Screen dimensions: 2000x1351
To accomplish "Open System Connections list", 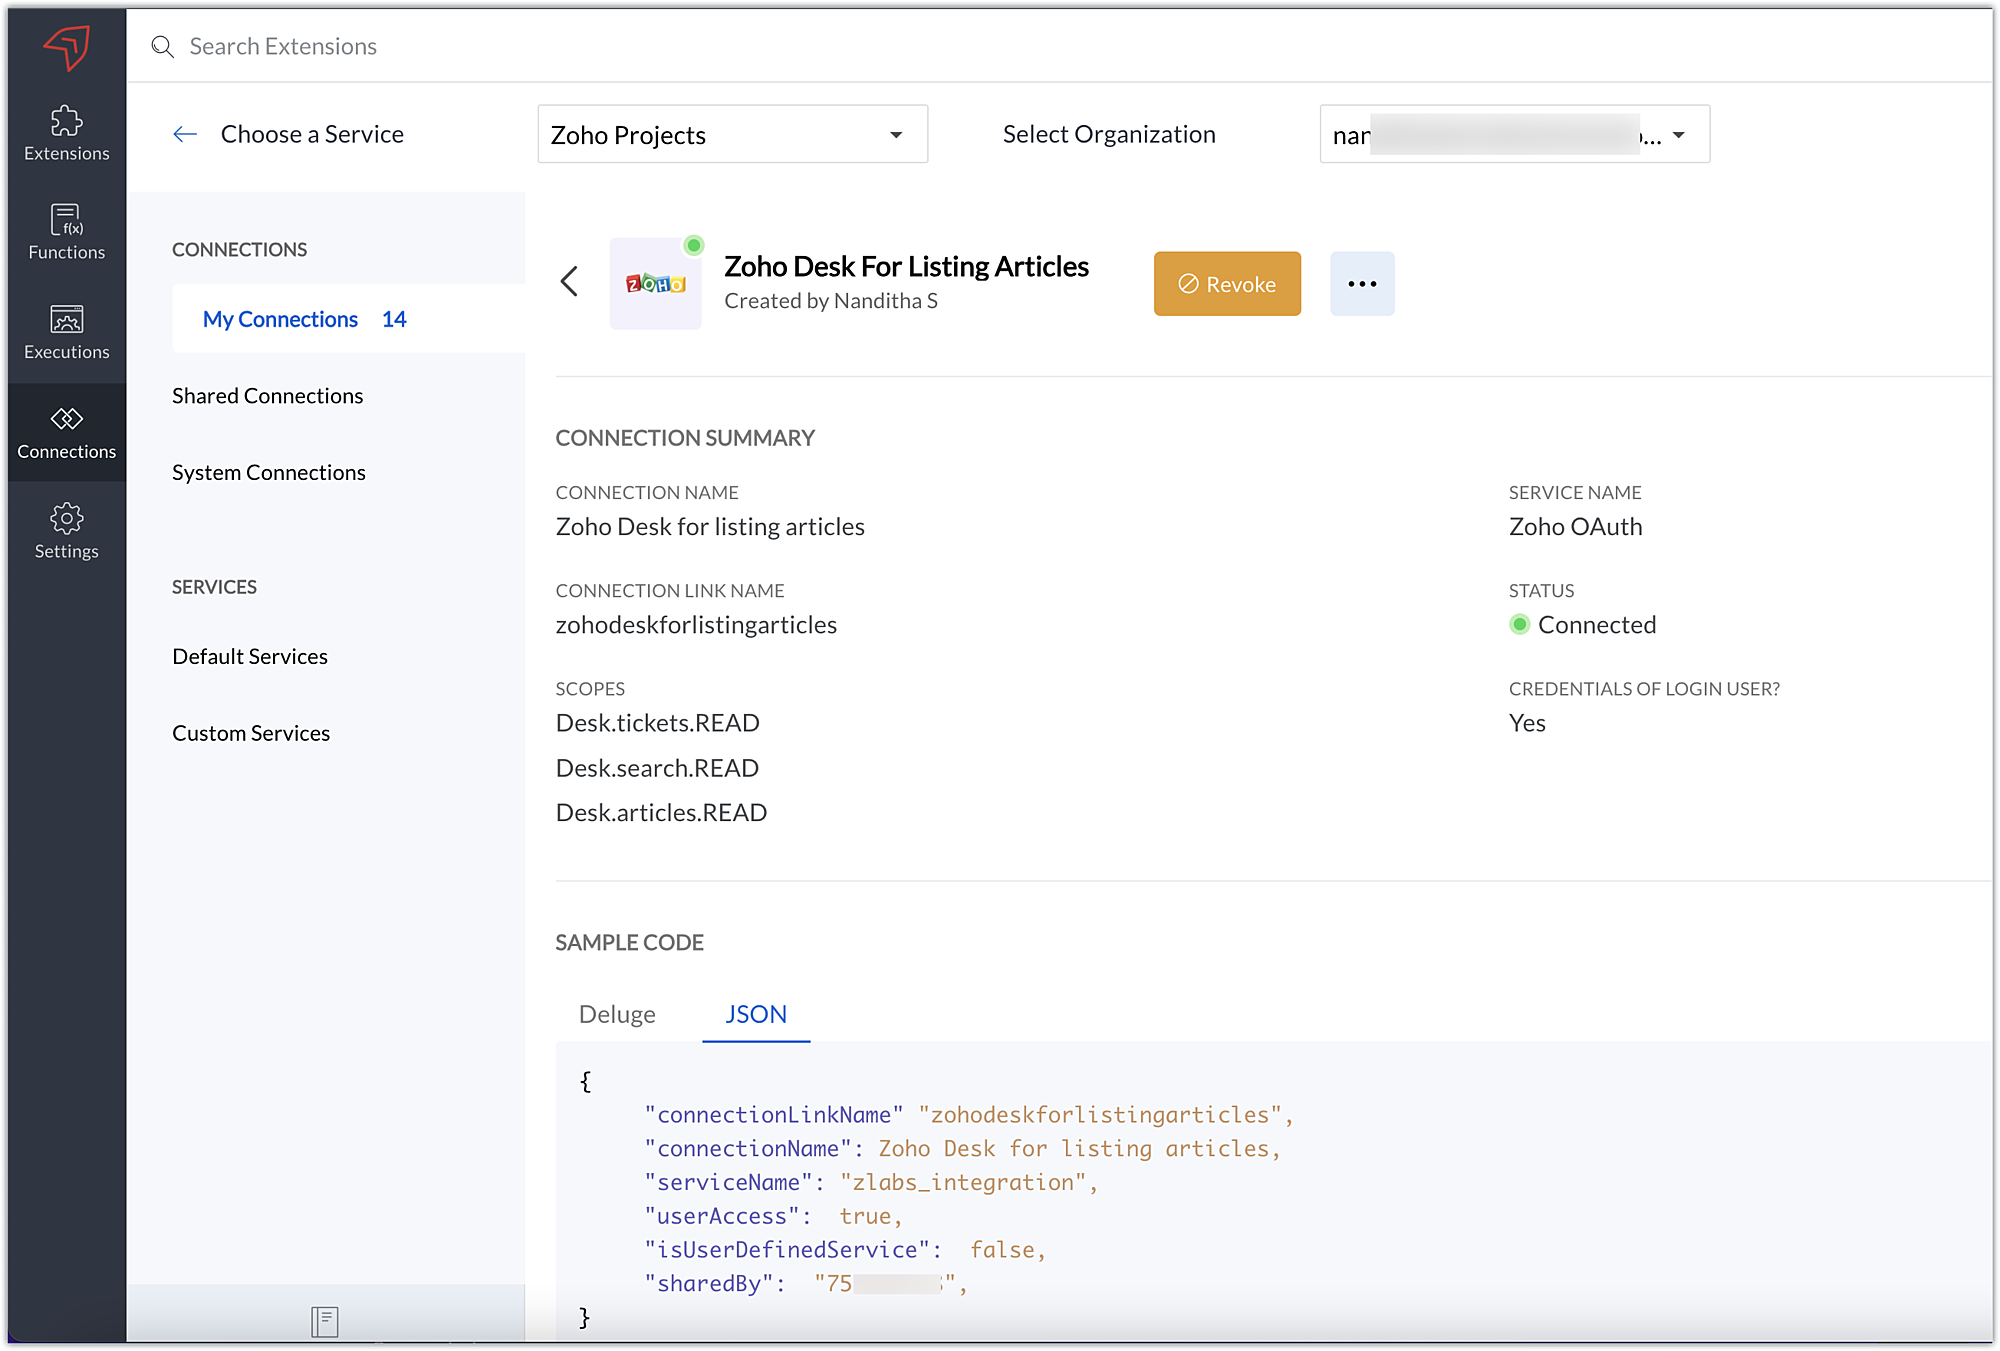I will click(x=268, y=472).
